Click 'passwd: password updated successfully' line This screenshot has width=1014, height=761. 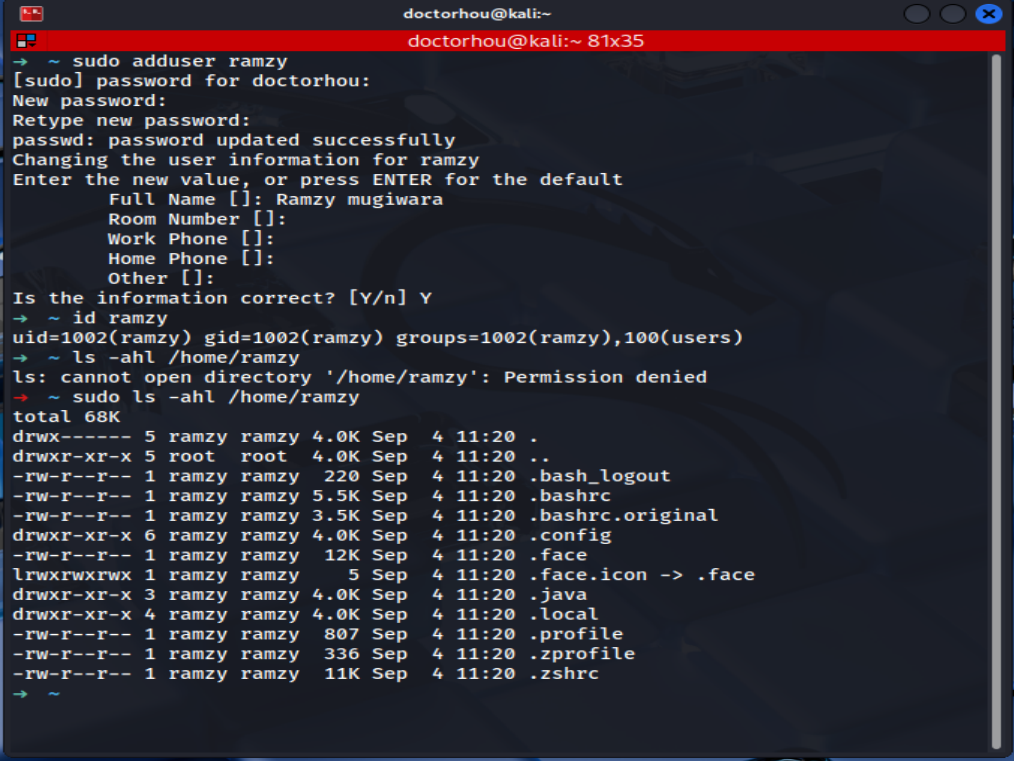pyautogui.click(x=234, y=140)
